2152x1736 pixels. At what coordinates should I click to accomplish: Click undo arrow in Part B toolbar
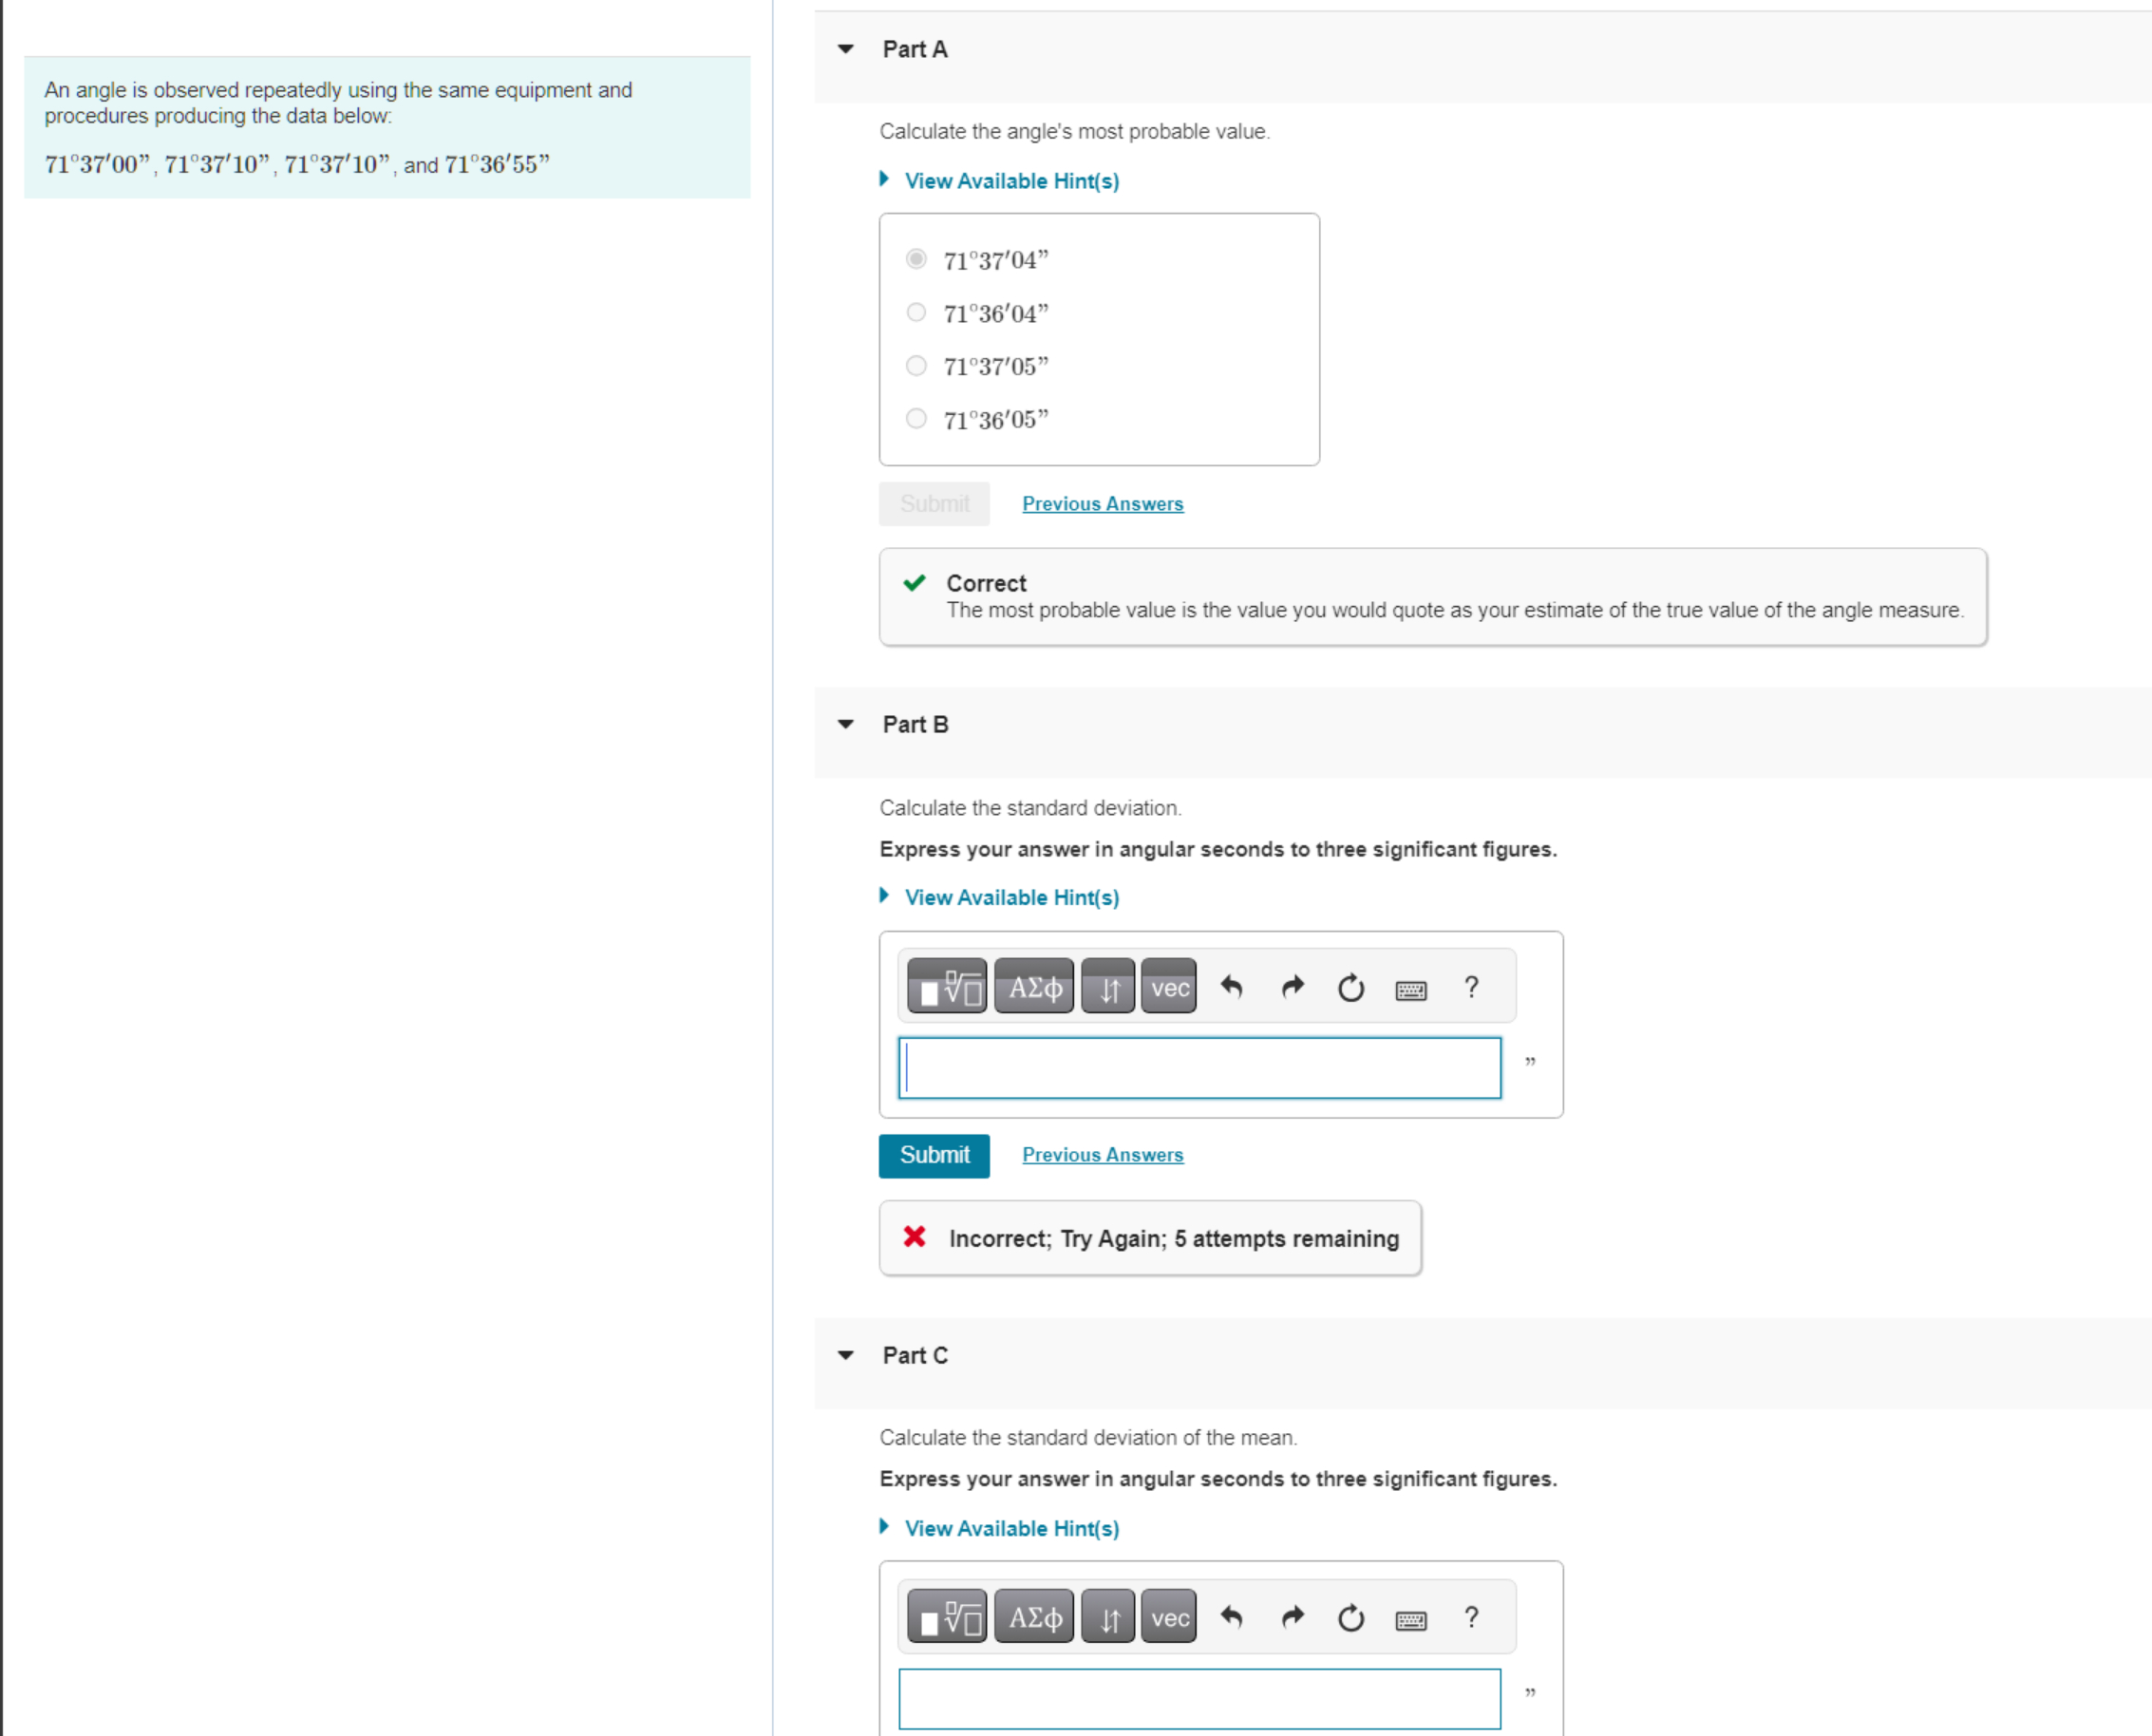click(x=1231, y=988)
